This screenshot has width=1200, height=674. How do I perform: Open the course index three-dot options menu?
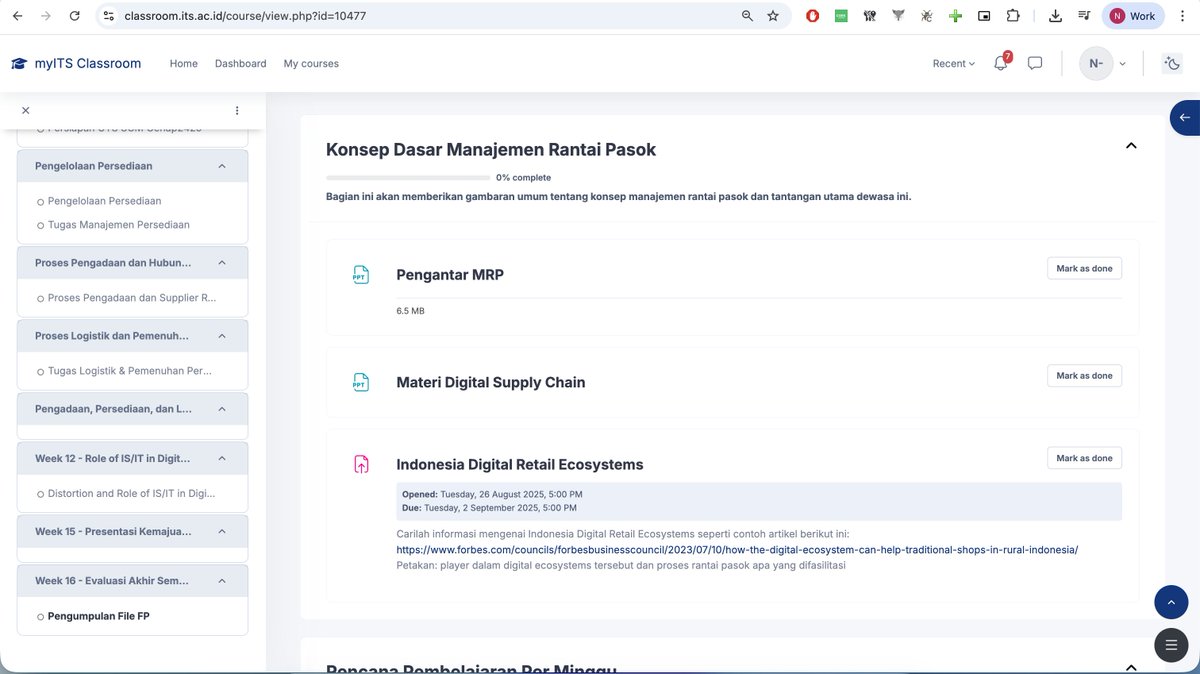point(237,110)
